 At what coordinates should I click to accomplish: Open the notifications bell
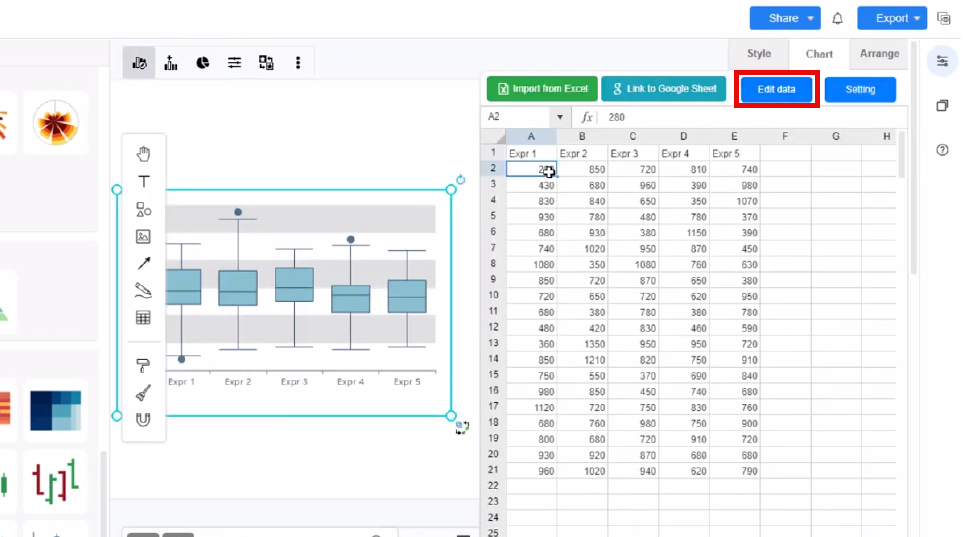coord(838,19)
